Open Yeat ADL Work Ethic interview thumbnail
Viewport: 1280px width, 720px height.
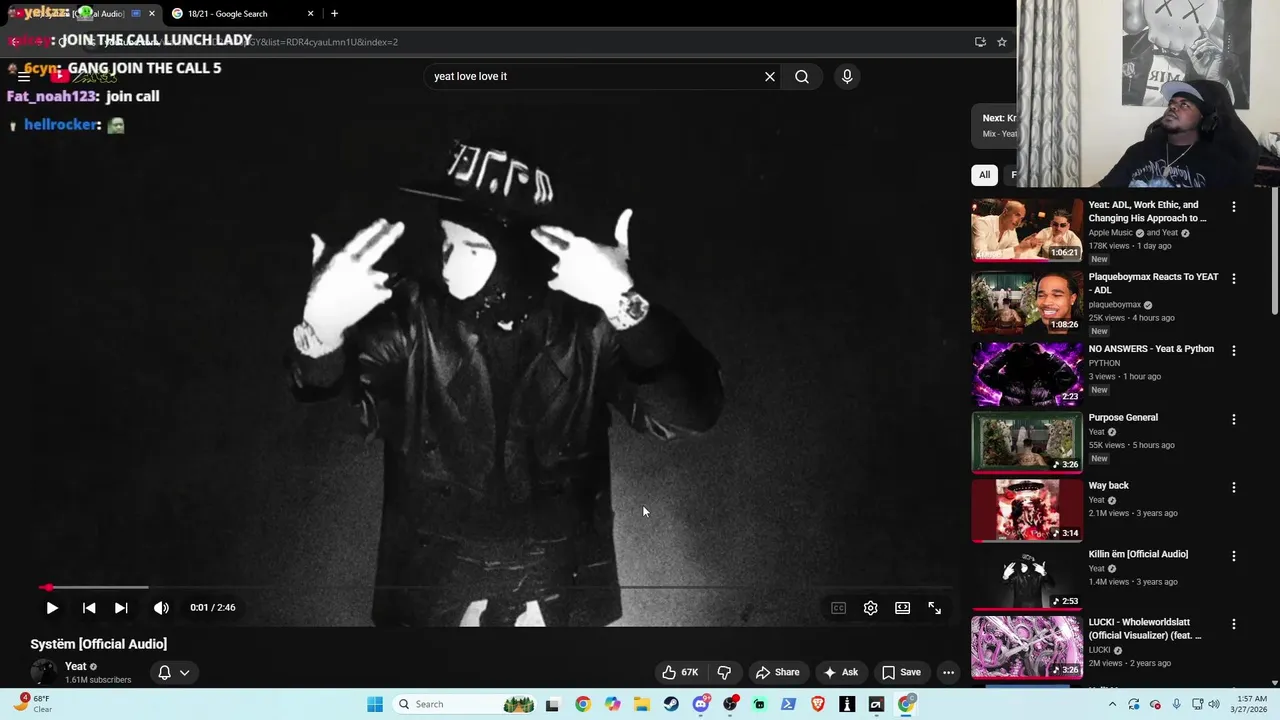pos(1027,229)
